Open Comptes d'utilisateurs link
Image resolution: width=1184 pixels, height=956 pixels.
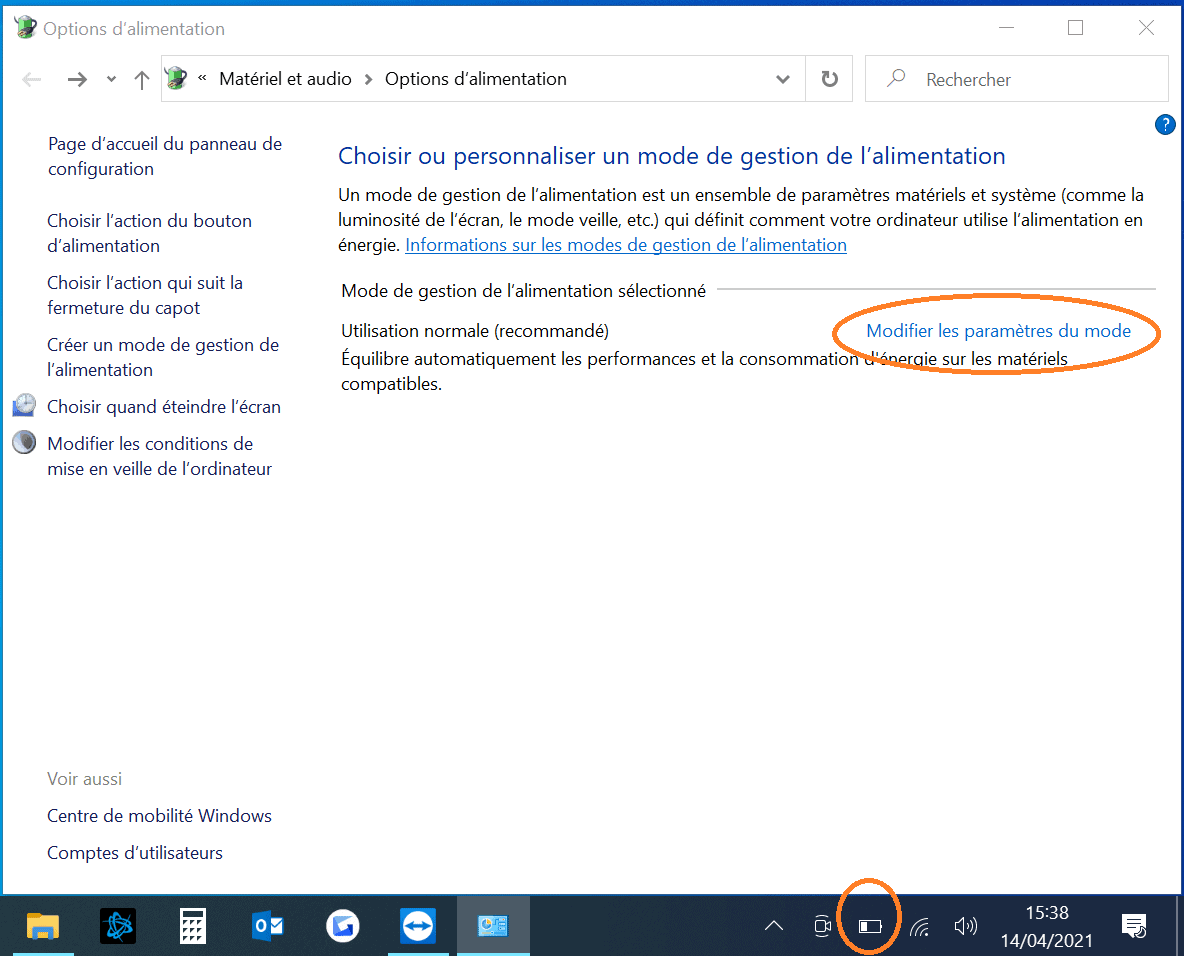[135, 853]
